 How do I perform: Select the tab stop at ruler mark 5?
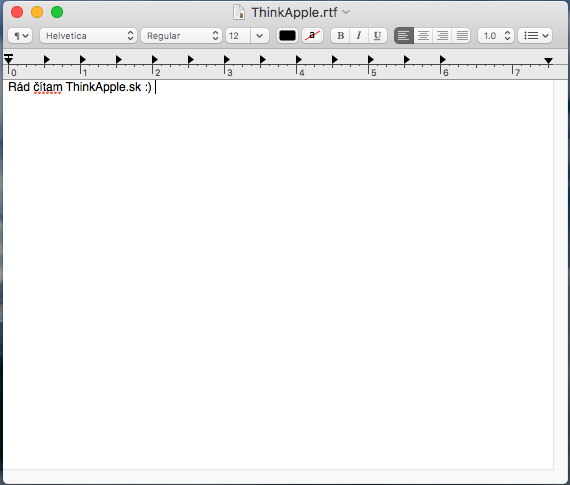coord(370,59)
